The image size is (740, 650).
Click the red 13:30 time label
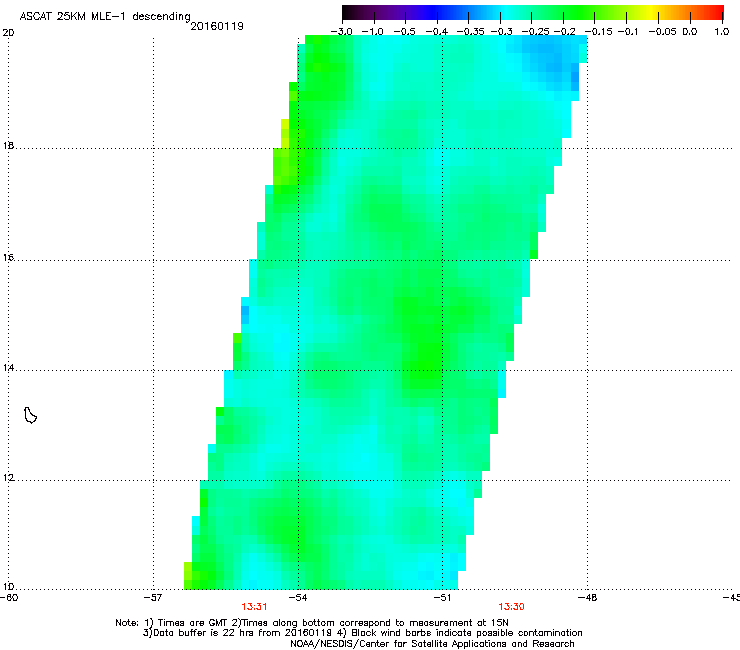(512, 607)
